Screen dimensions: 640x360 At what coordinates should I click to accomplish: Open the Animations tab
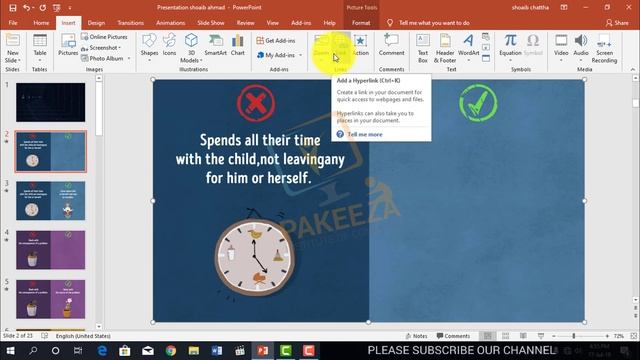[x=170, y=23]
